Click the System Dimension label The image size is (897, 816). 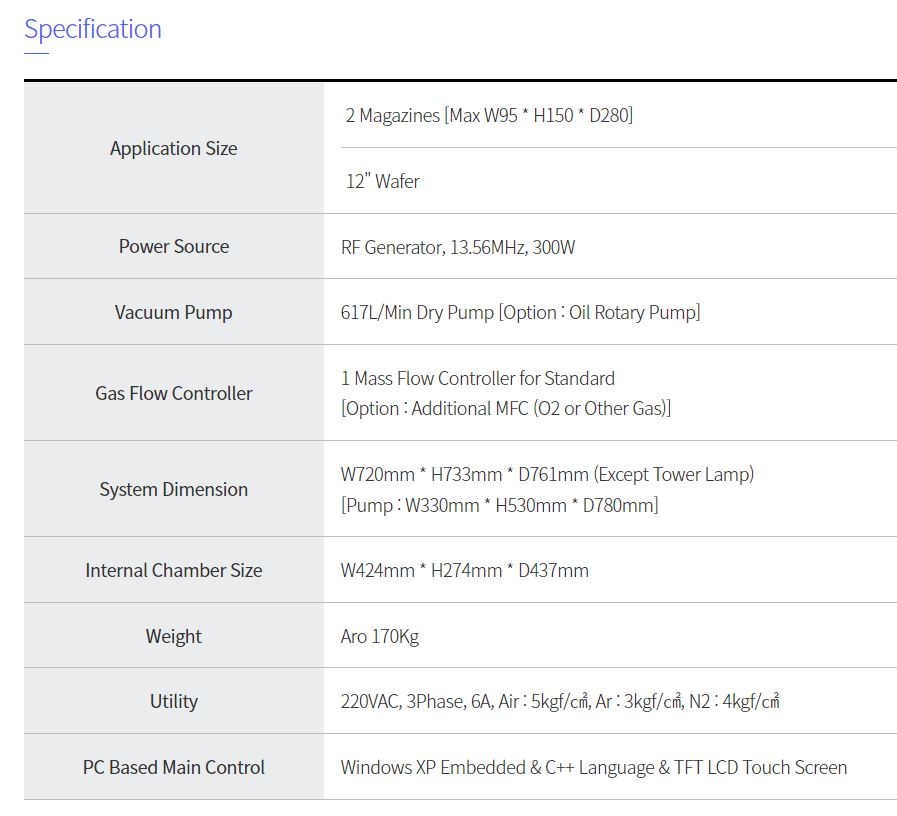pyautogui.click(x=174, y=489)
